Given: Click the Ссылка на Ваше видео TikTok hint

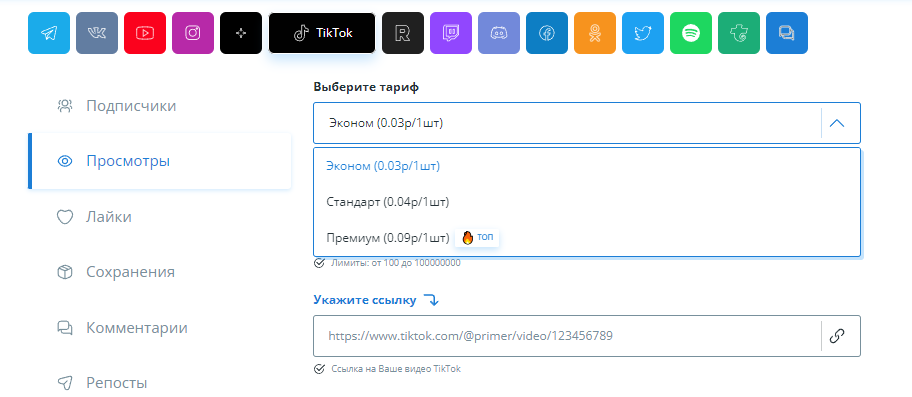Looking at the screenshot, I should tap(396, 369).
